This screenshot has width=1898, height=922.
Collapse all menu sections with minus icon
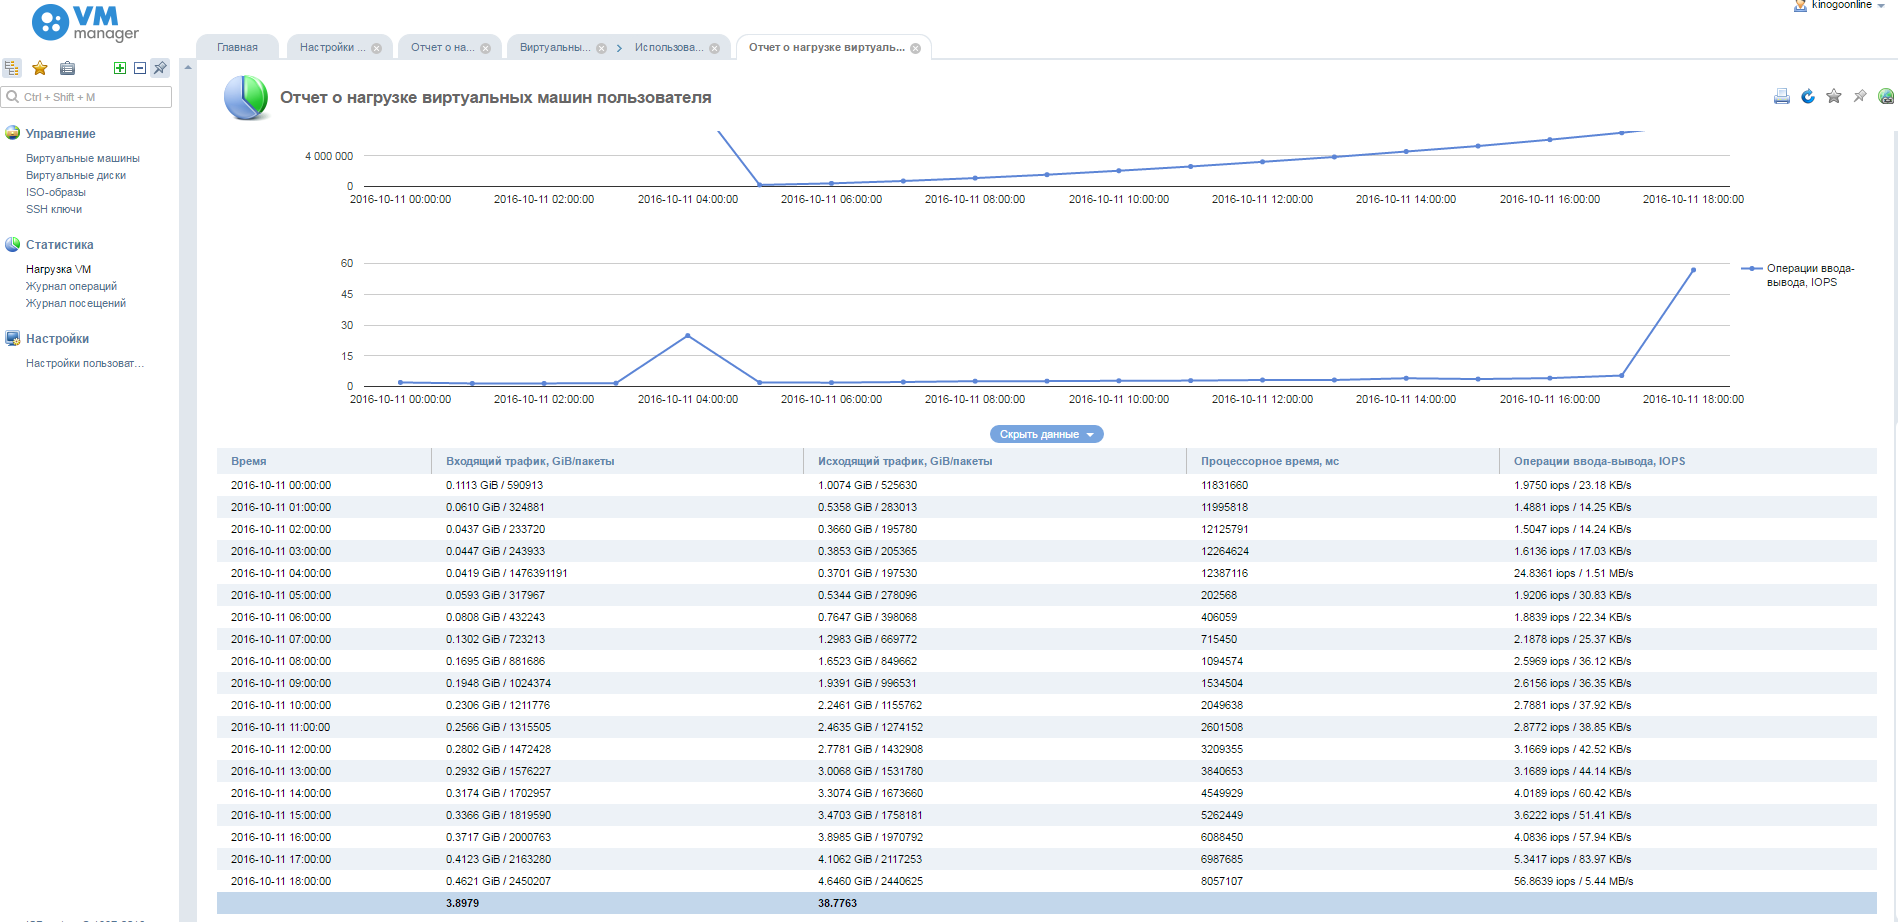[140, 68]
